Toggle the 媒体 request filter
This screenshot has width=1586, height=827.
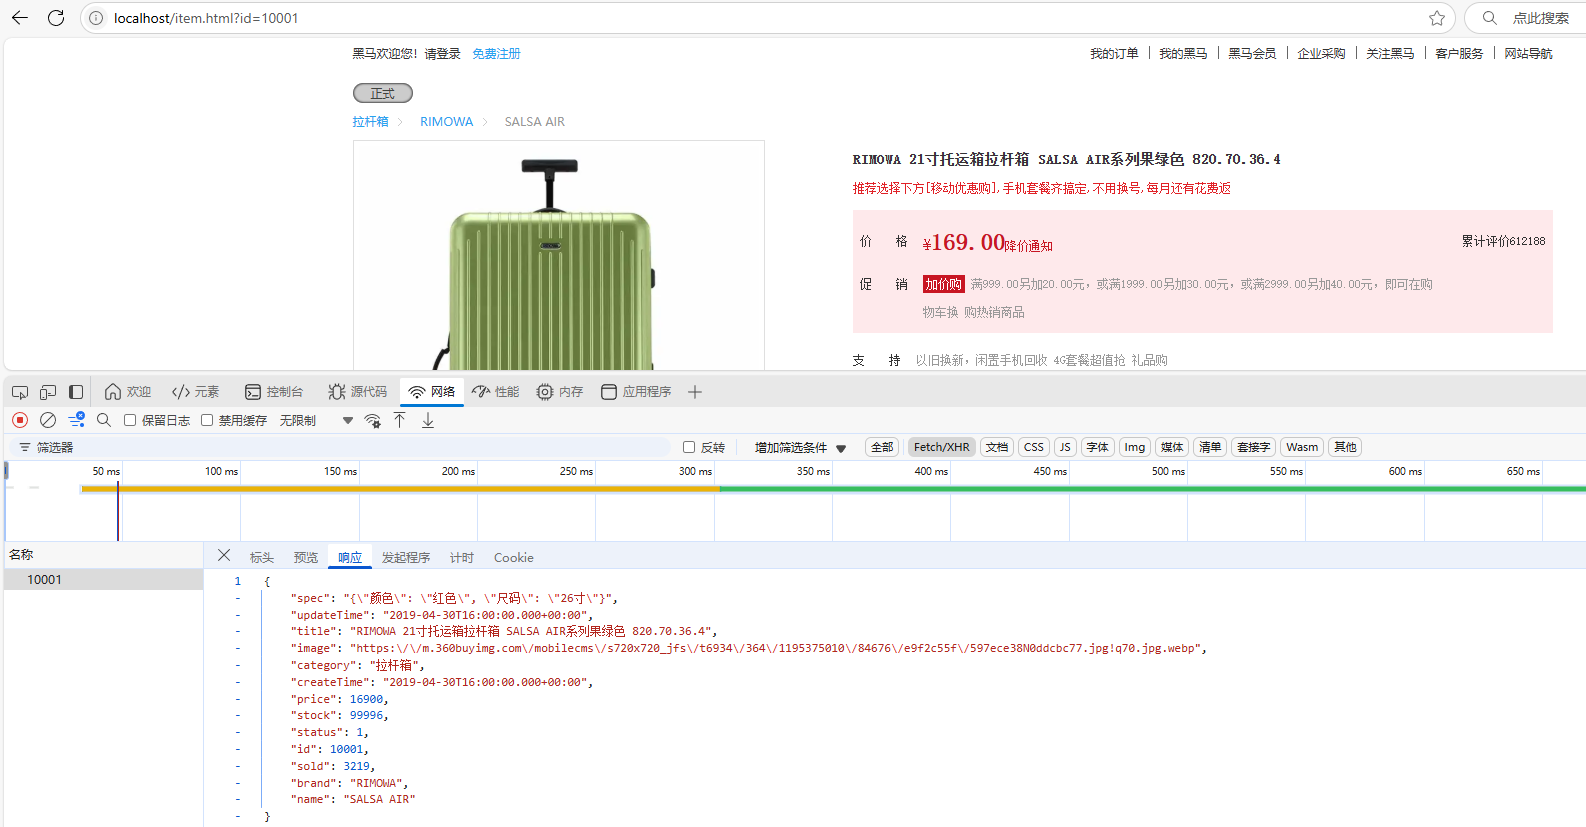[x=1172, y=447]
